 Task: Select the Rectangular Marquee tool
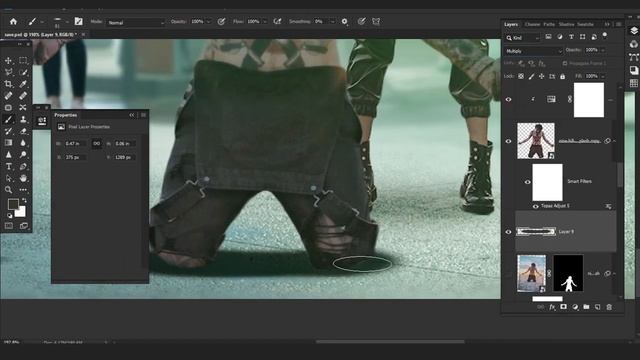23,60
